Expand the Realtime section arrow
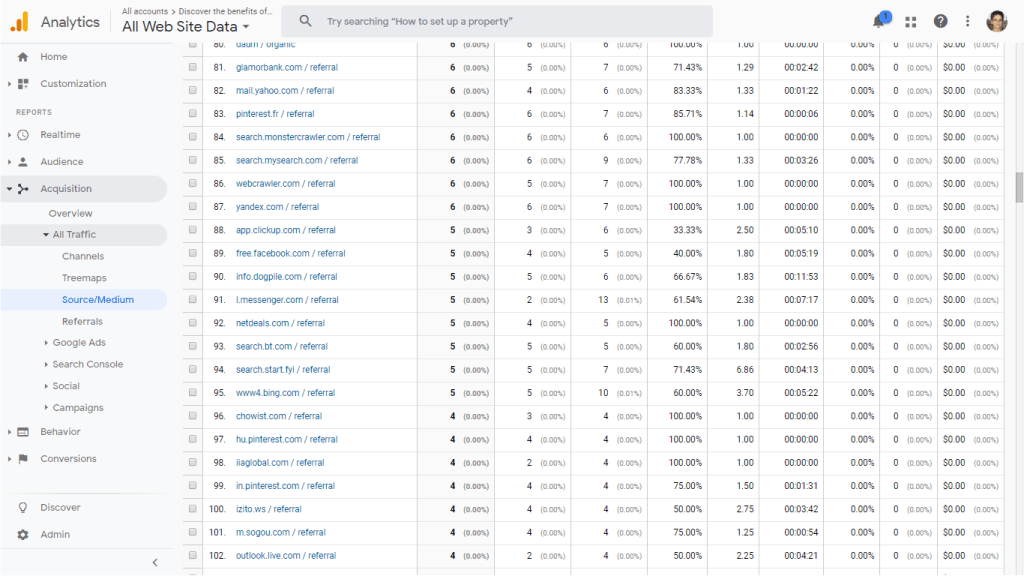This screenshot has height=576, width=1024. [9, 135]
